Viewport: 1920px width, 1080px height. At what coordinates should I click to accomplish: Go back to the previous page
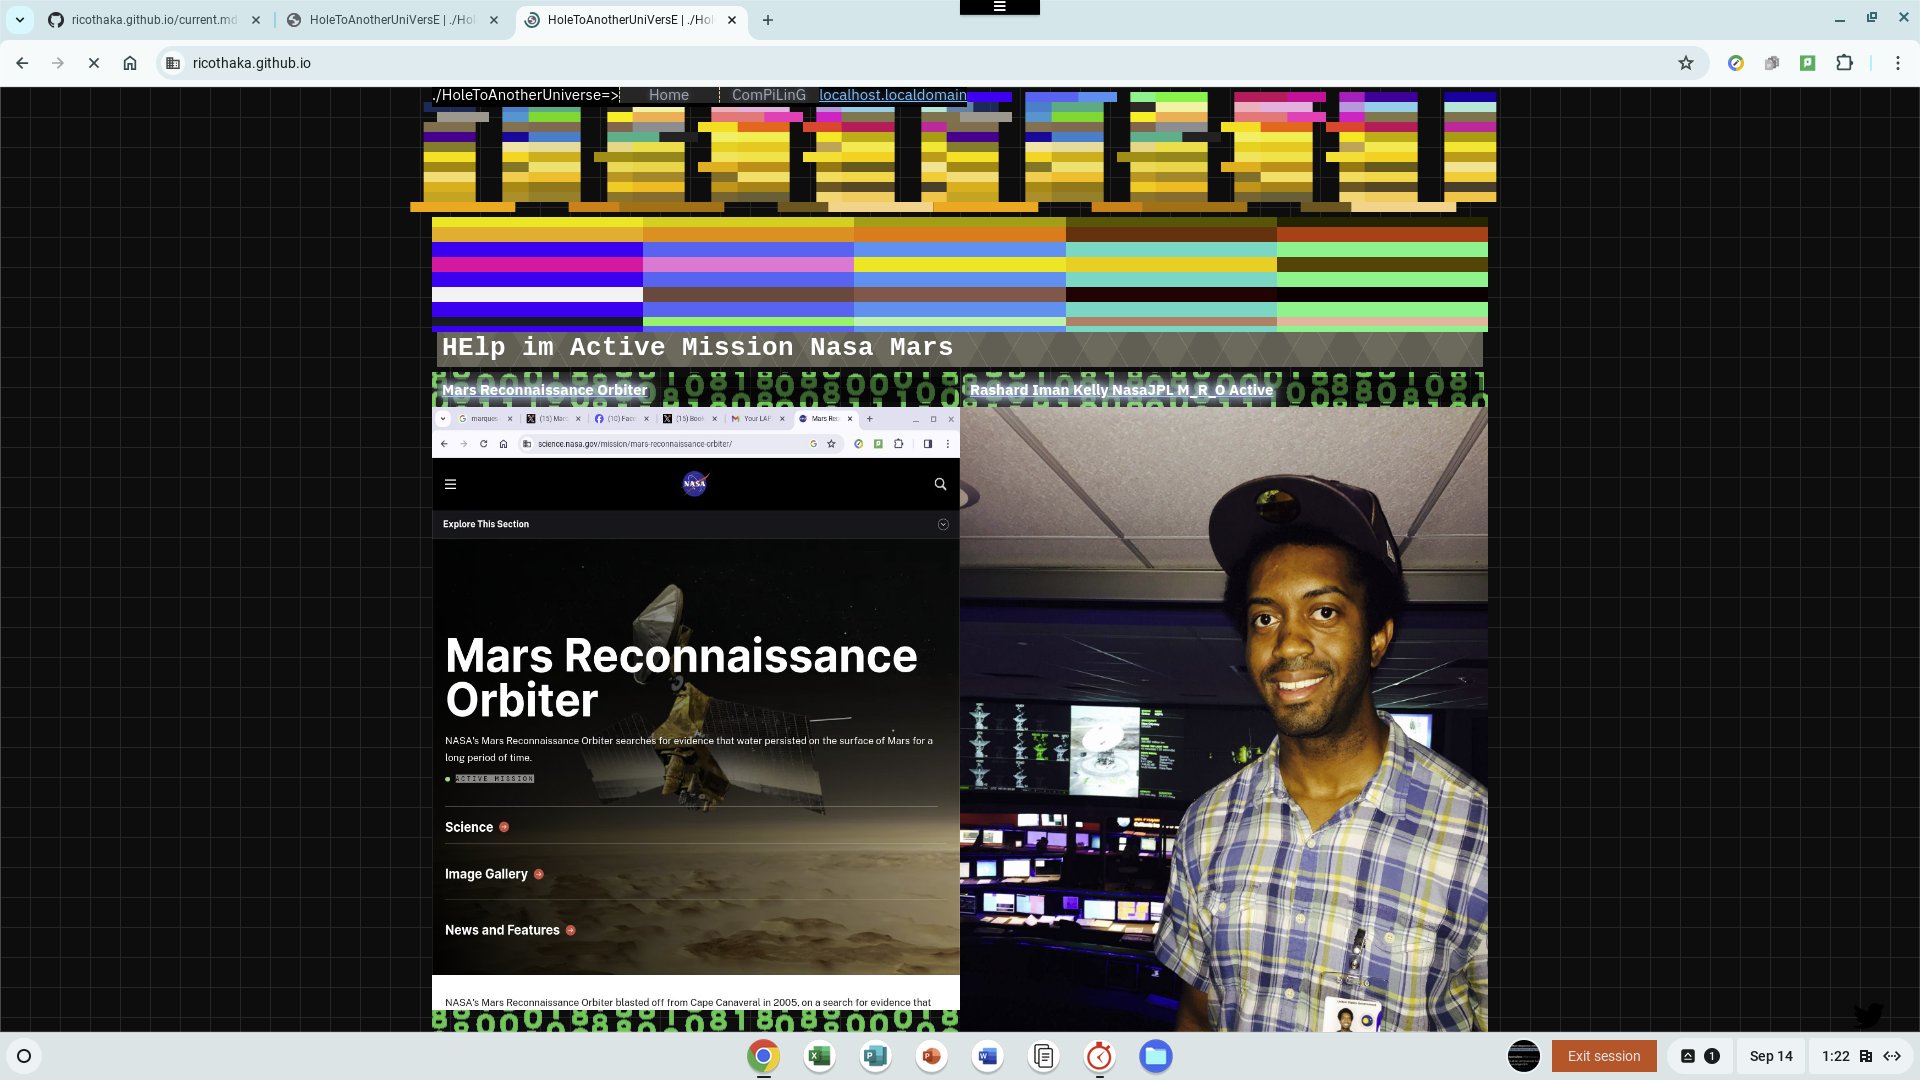tap(22, 63)
